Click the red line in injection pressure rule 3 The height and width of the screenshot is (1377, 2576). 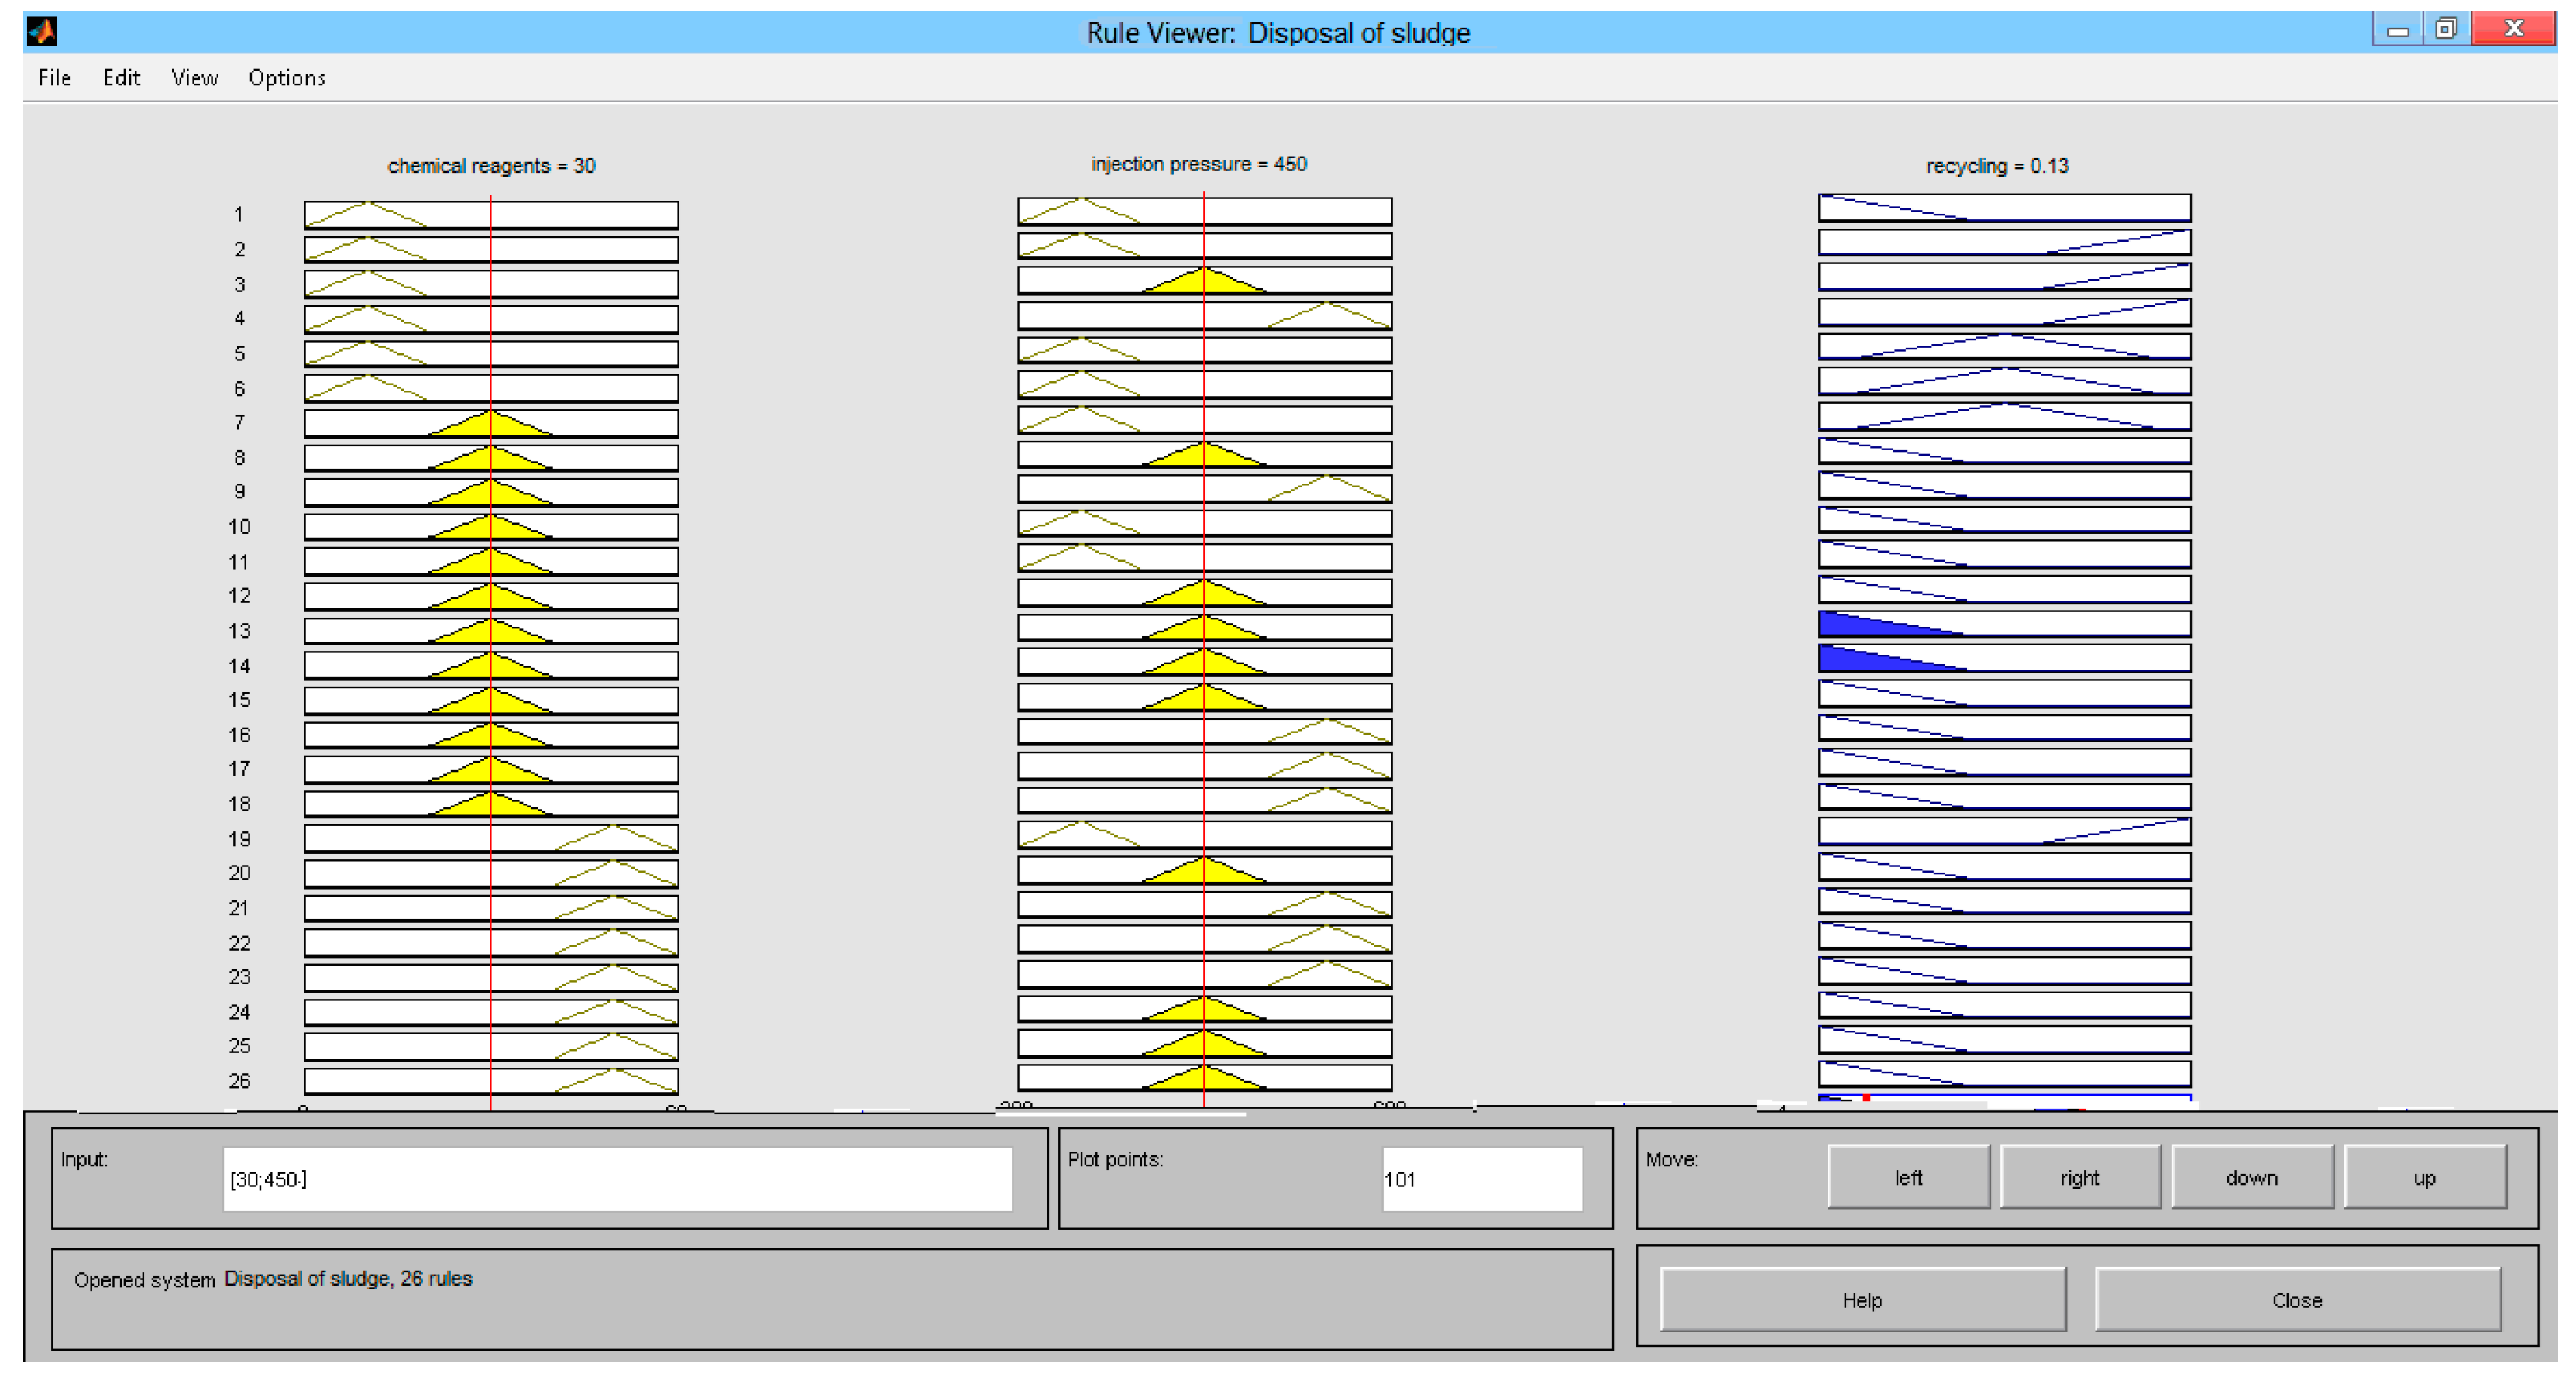pos(1204,280)
